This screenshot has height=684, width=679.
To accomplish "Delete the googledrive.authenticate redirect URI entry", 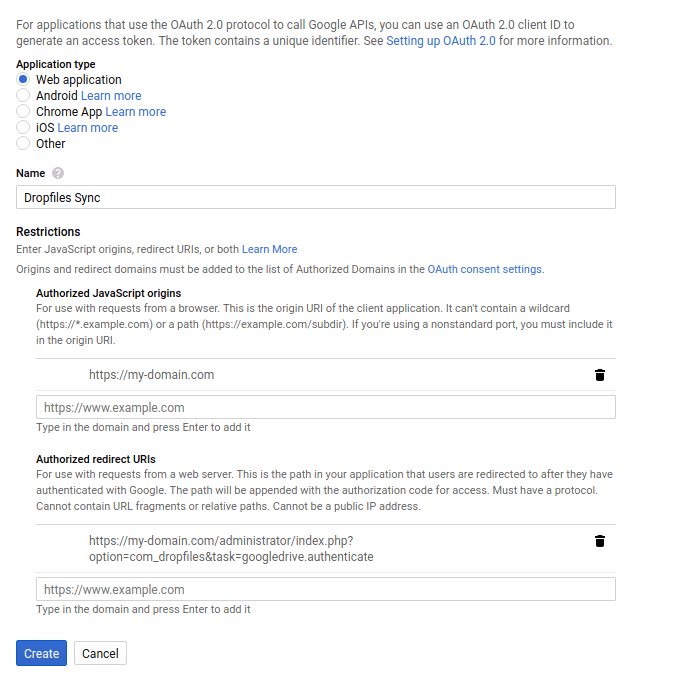I will pyautogui.click(x=600, y=541).
